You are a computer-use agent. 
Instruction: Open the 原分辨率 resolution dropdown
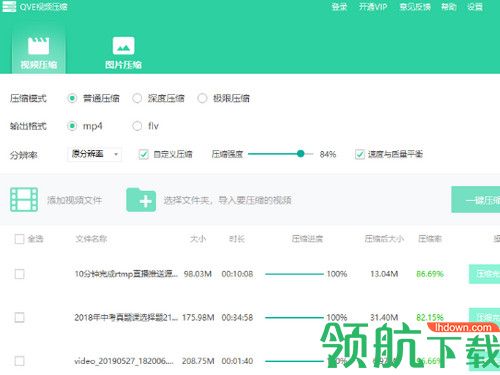point(94,154)
